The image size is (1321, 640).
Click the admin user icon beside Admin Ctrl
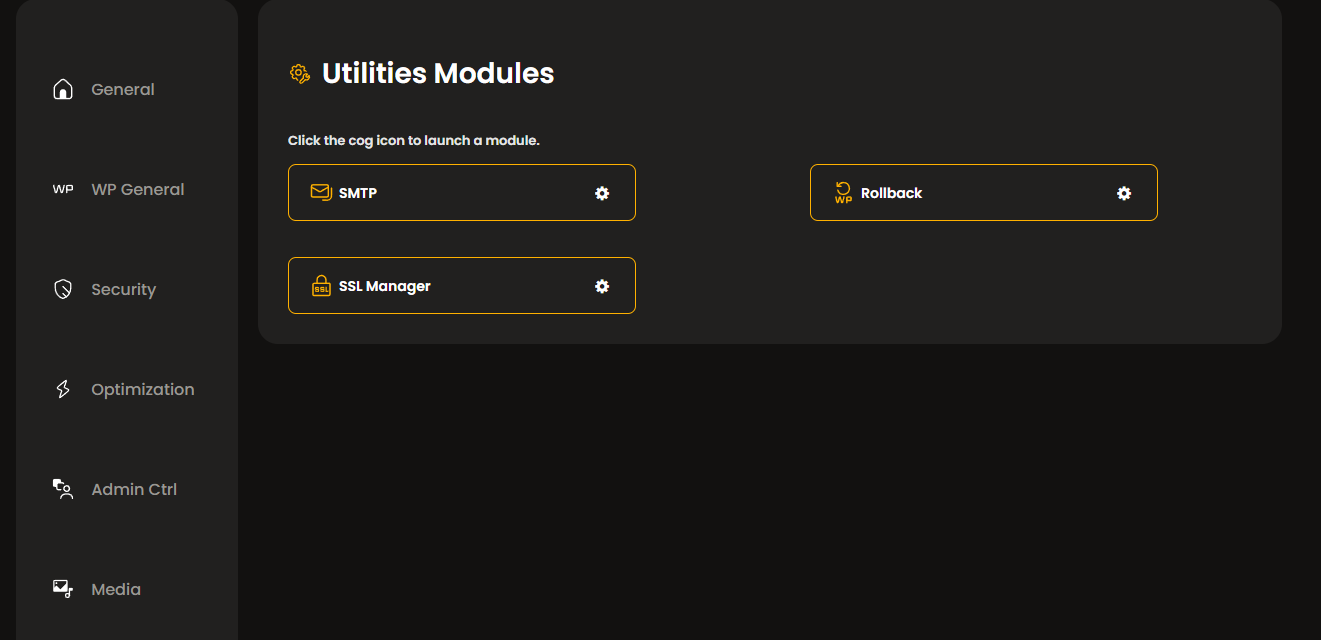[x=62, y=488]
